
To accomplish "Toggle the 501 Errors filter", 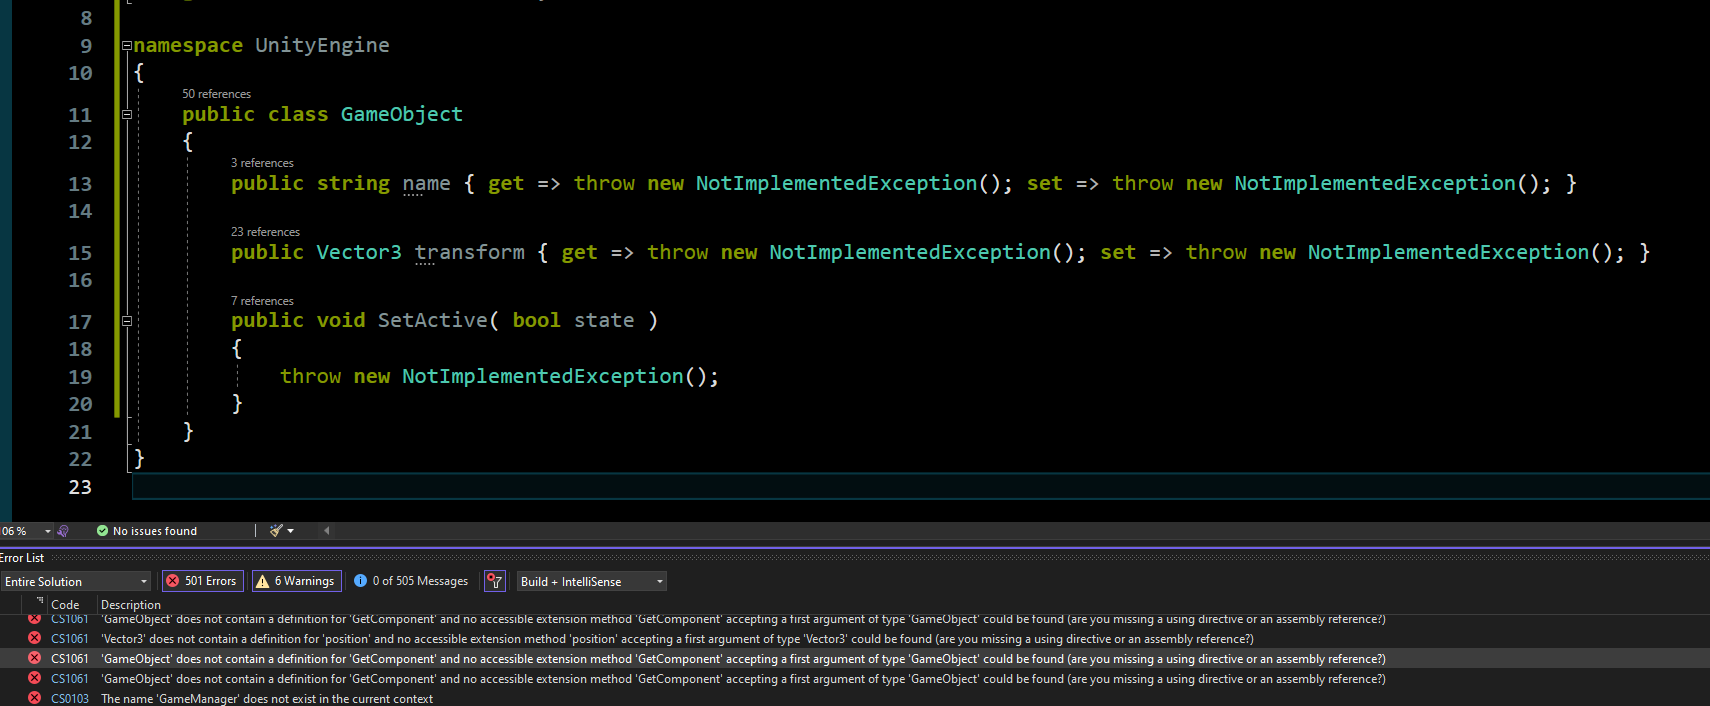I will click(202, 581).
